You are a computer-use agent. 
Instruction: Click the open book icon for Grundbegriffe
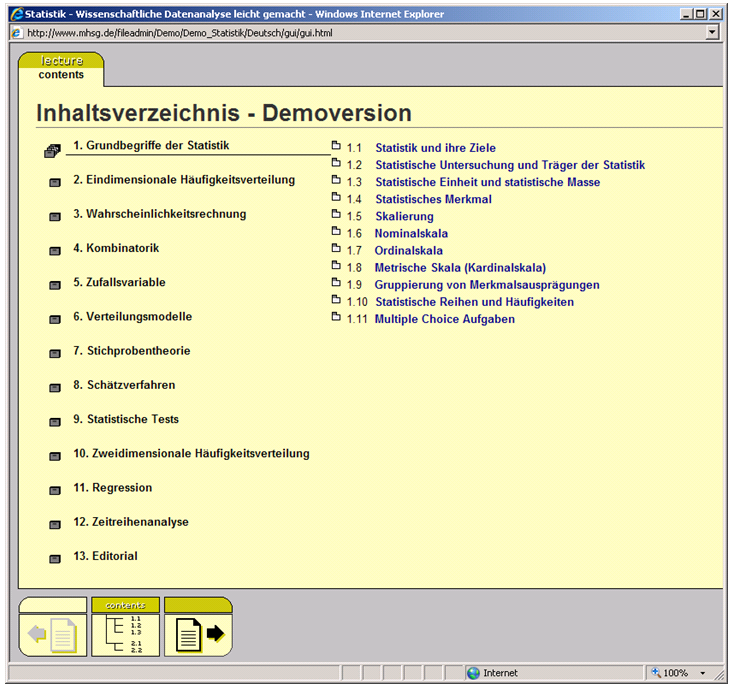click(53, 151)
